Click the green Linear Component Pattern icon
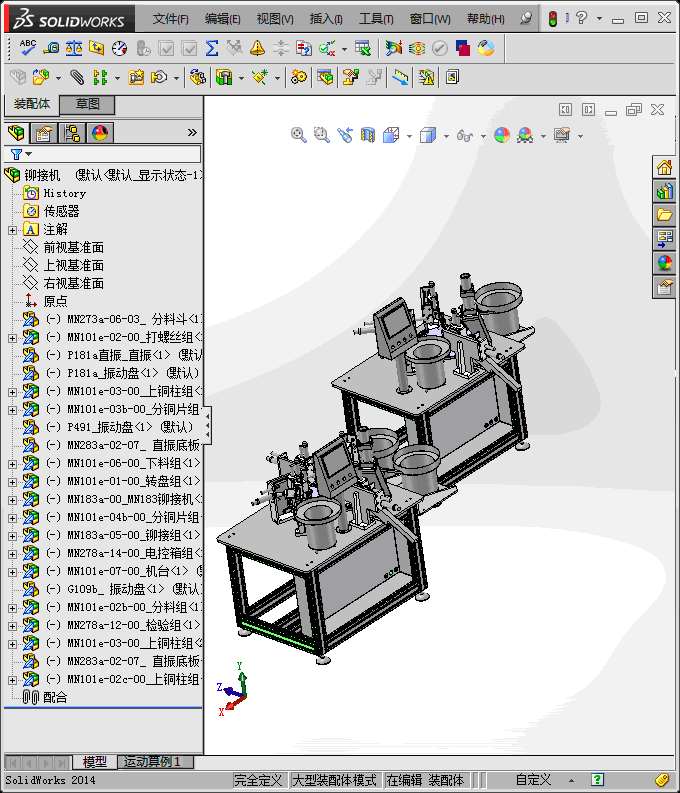680x793 pixels. point(101,77)
